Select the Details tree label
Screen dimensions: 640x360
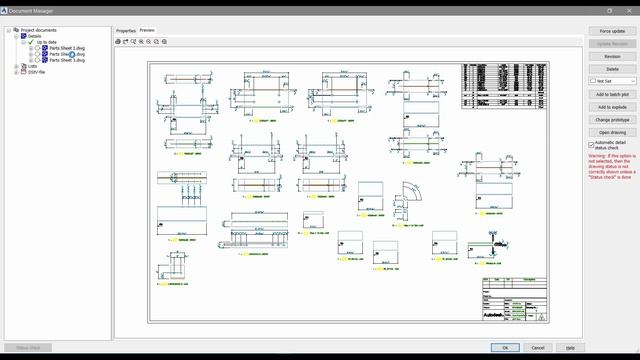coord(34,36)
